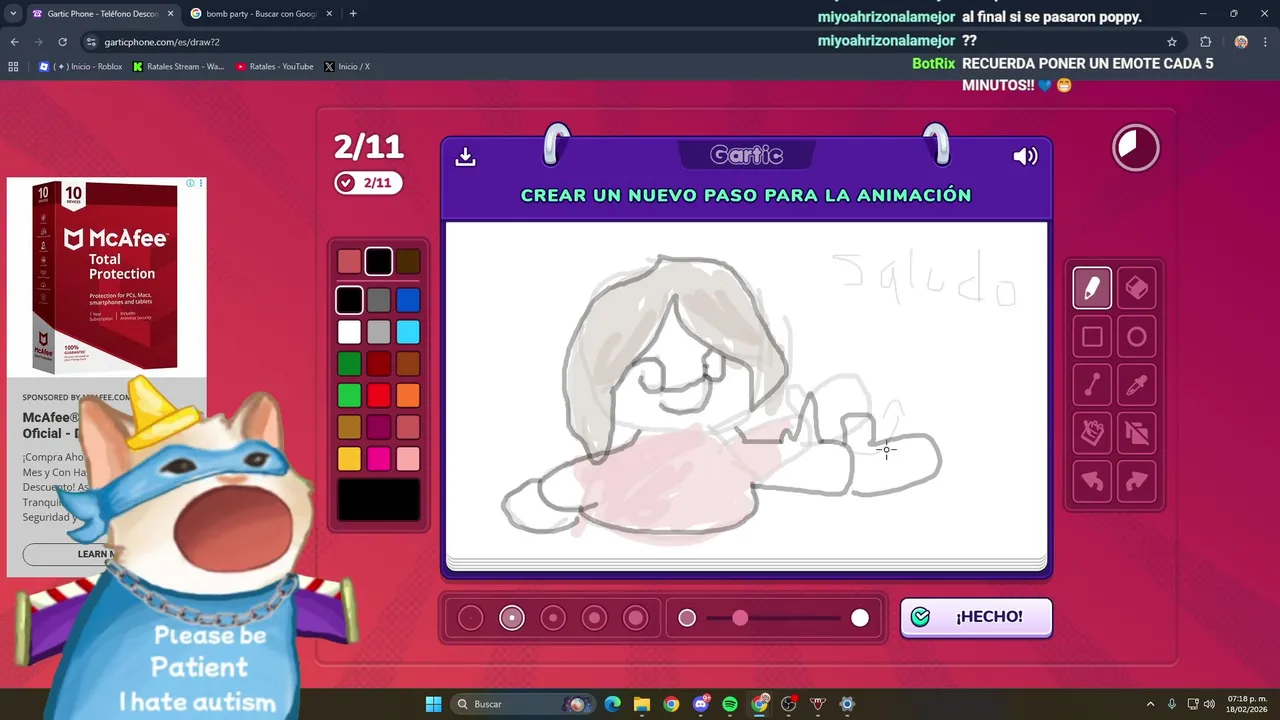Open the volume tray icon
The width and height of the screenshot is (1280, 720).
point(1209,704)
